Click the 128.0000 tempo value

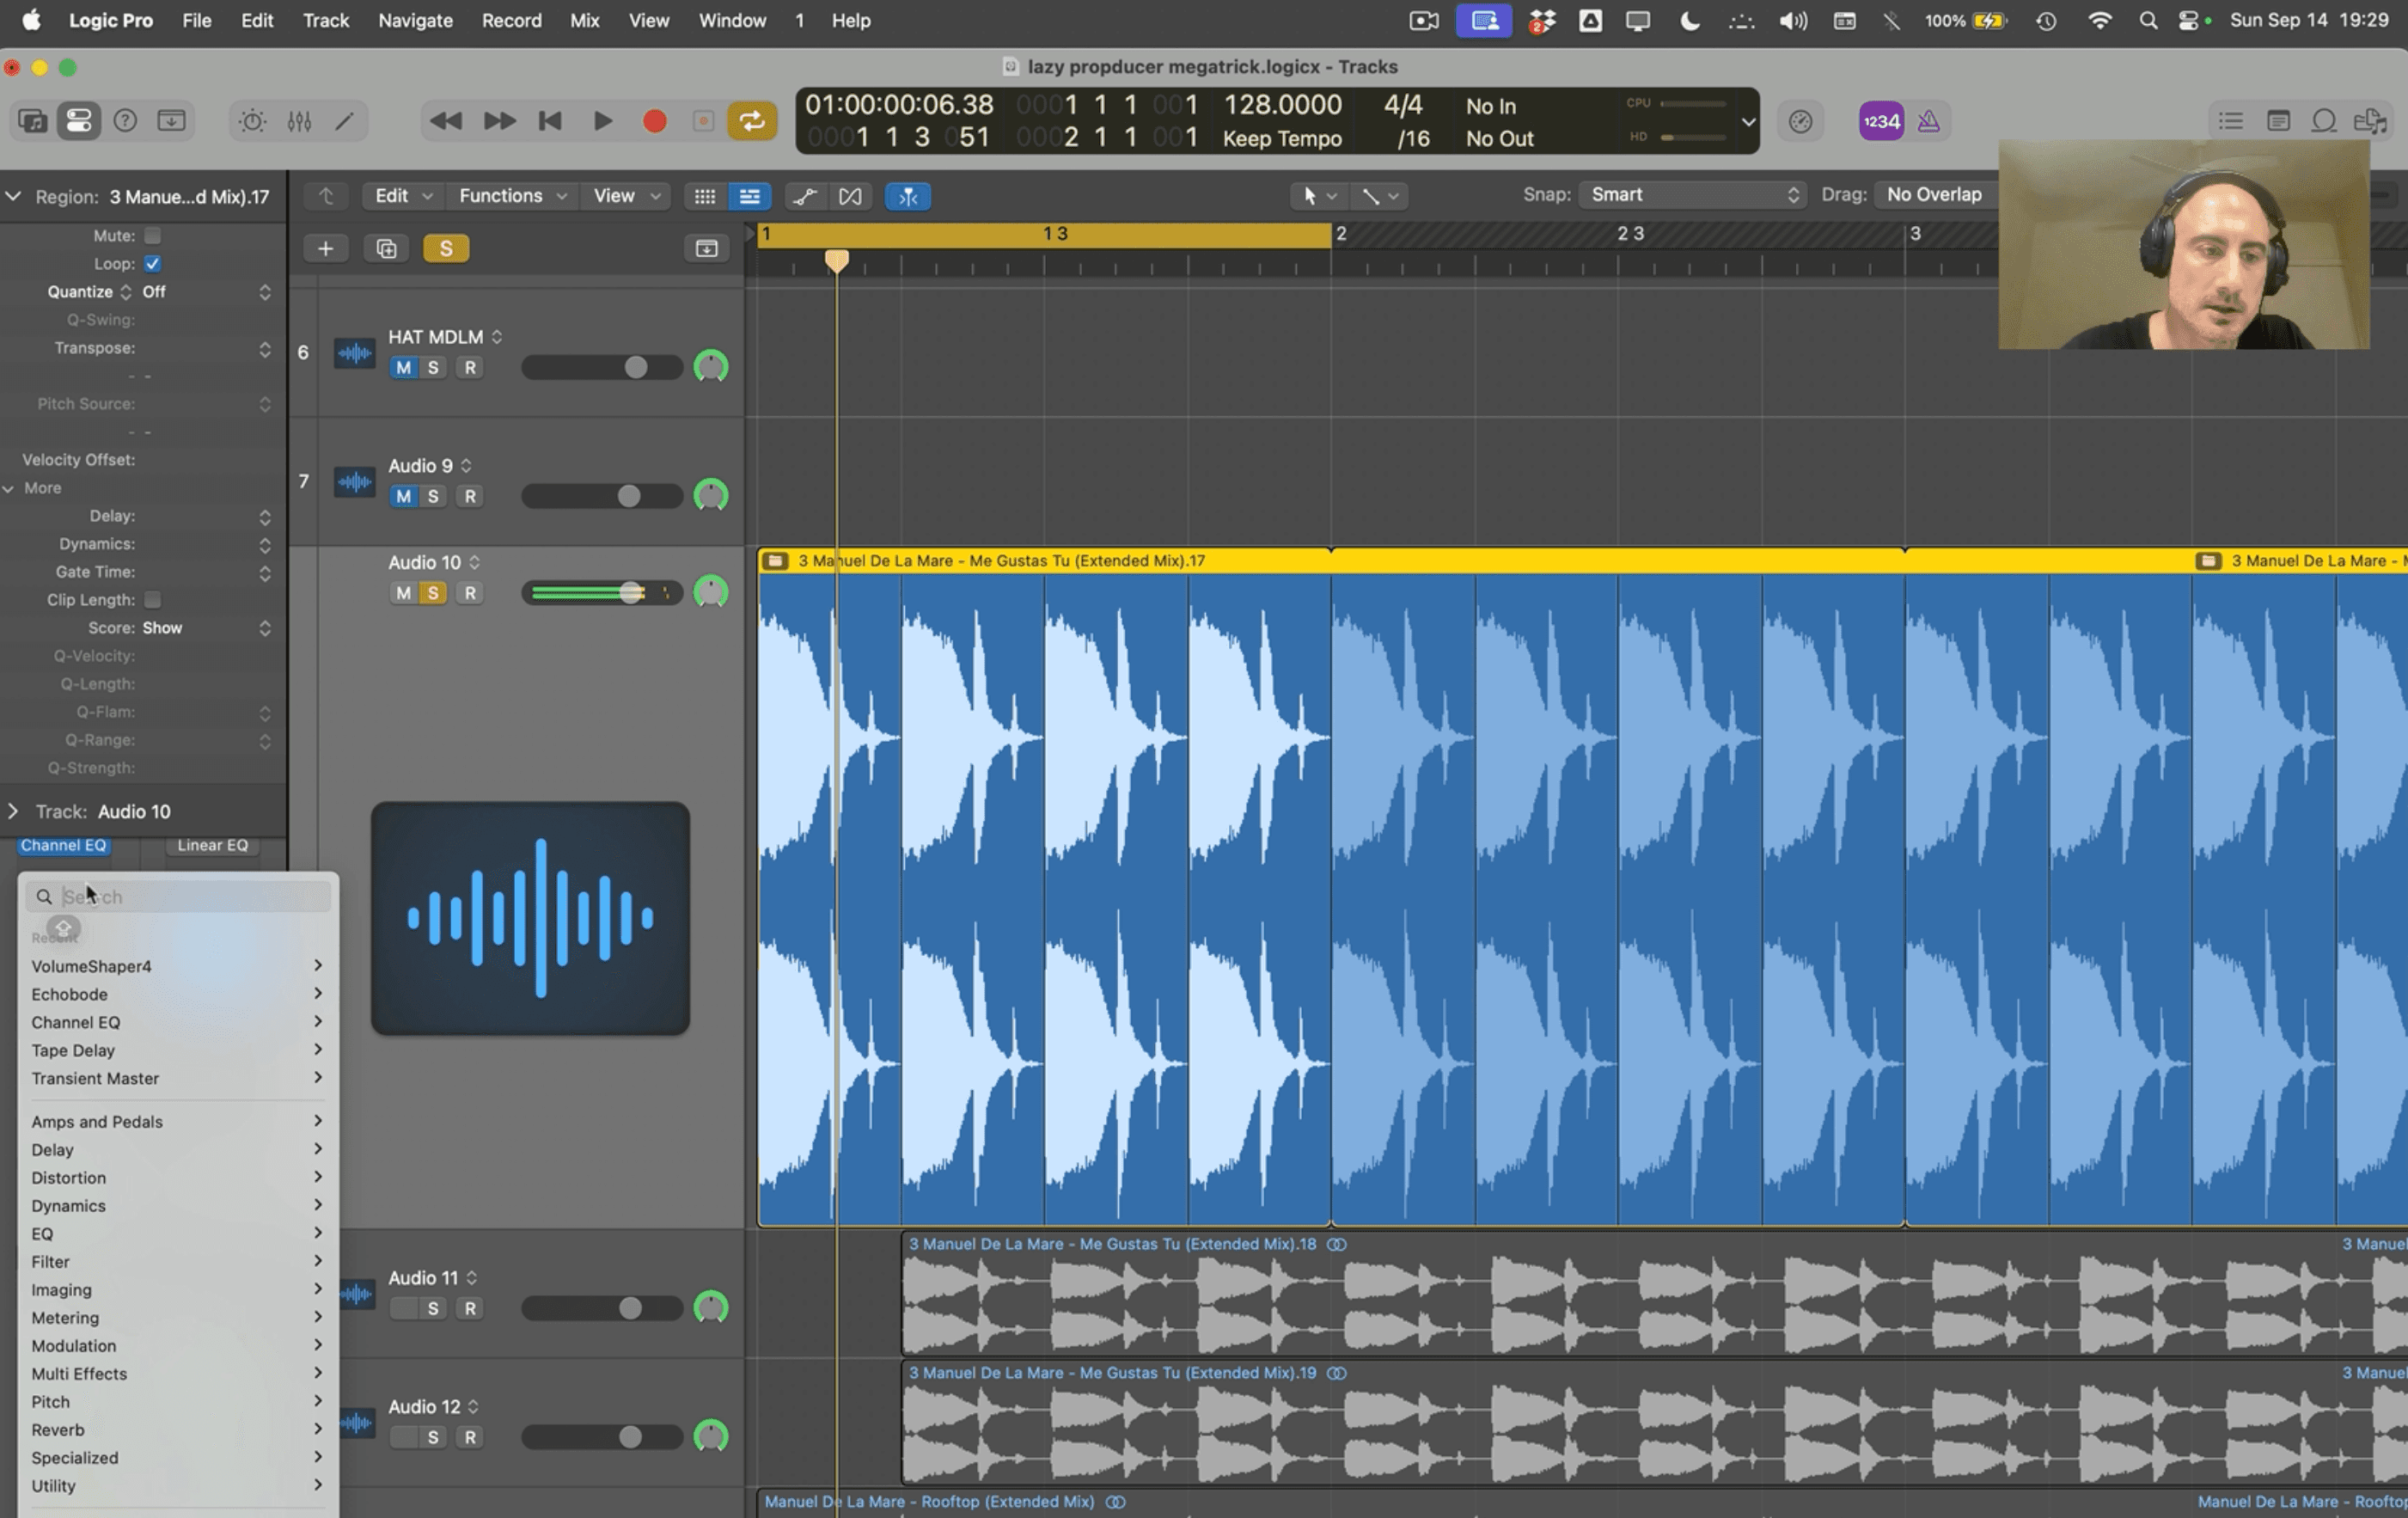(x=1282, y=105)
